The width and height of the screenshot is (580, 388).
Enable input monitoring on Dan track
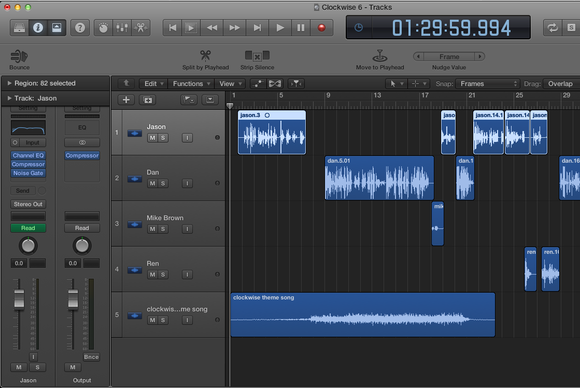(187, 183)
